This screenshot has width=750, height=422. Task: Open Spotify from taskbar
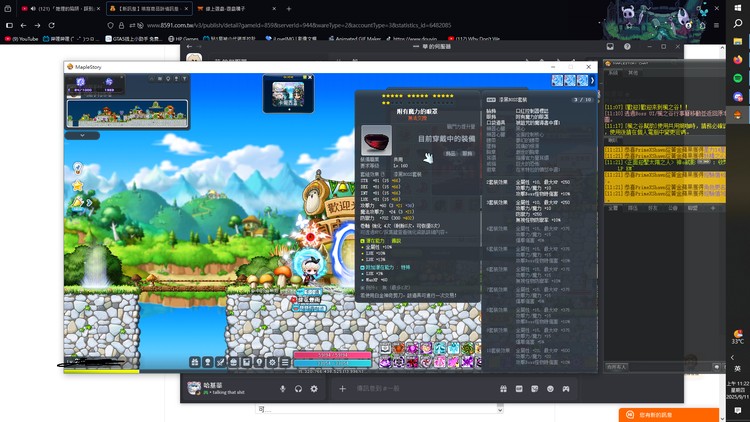pyautogui.click(x=738, y=78)
